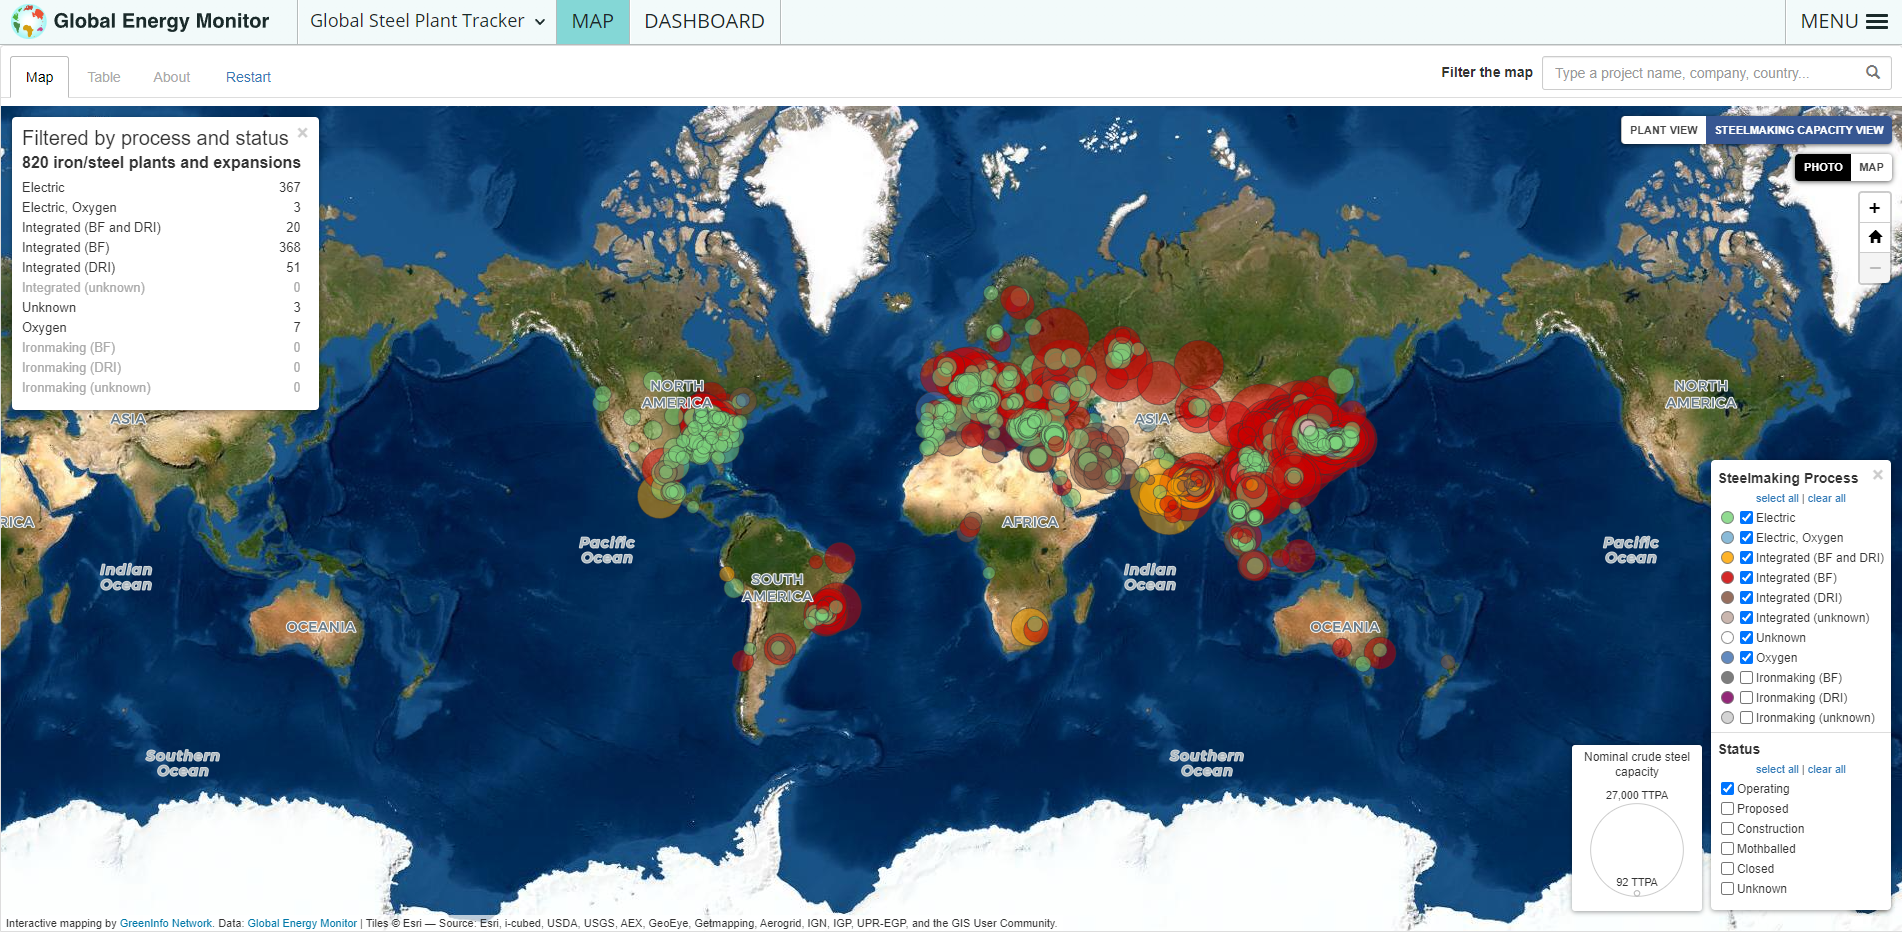Click select all under Steelmaking Process
The width and height of the screenshot is (1902, 932).
coord(1777,498)
